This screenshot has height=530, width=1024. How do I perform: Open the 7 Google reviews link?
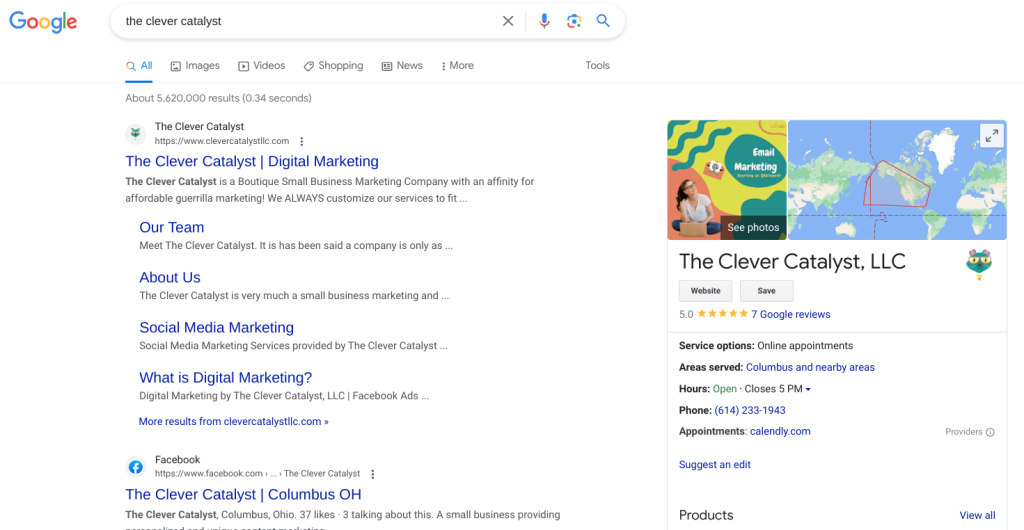point(790,314)
